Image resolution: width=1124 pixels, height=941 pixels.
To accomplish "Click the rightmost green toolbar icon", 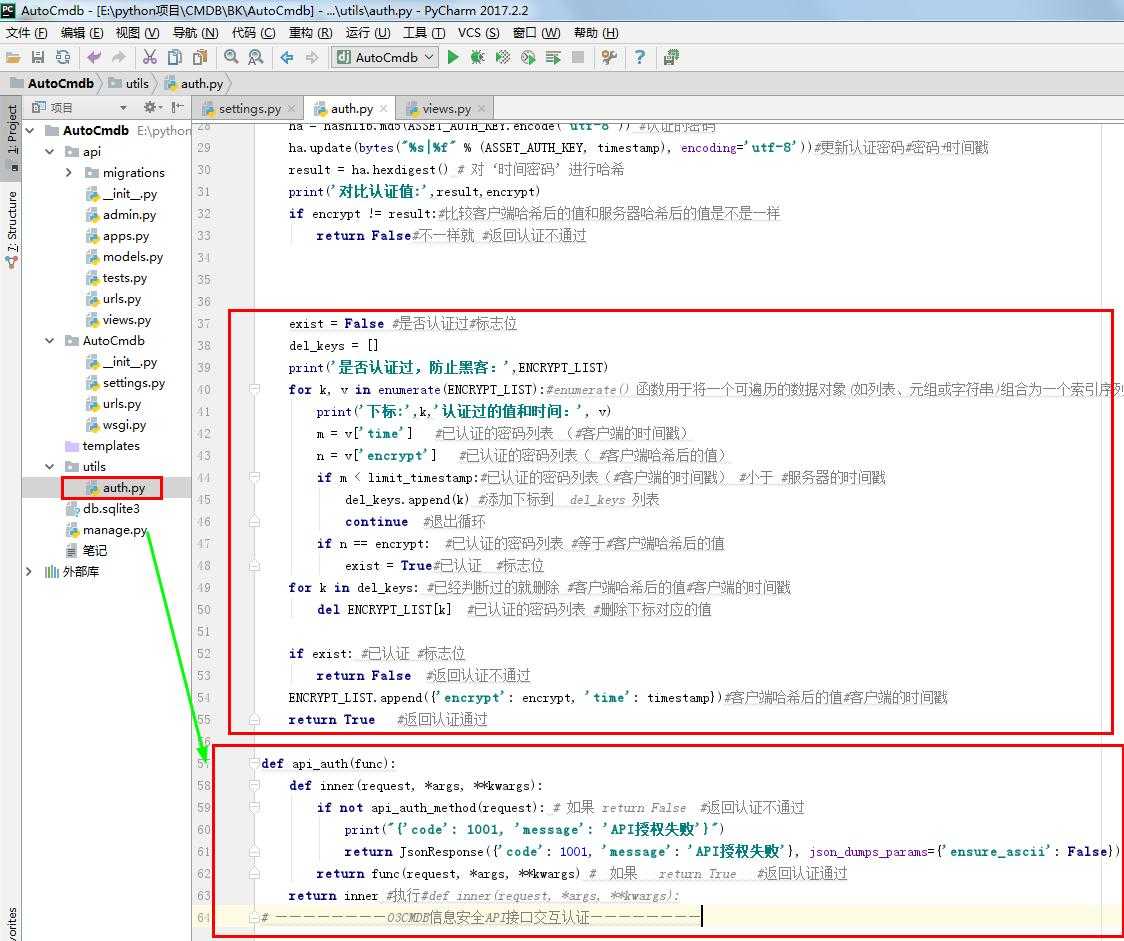I will point(671,57).
